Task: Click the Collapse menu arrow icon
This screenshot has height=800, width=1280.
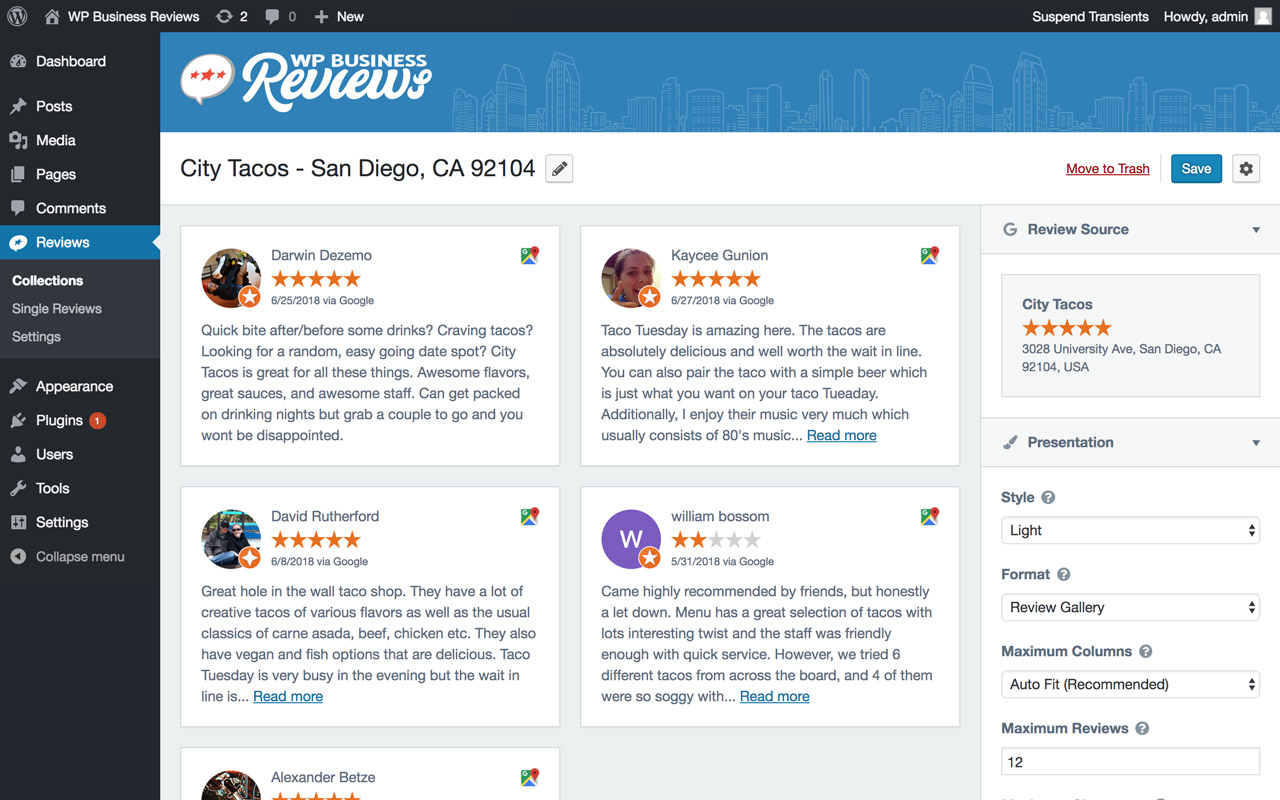Action: click(18, 557)
